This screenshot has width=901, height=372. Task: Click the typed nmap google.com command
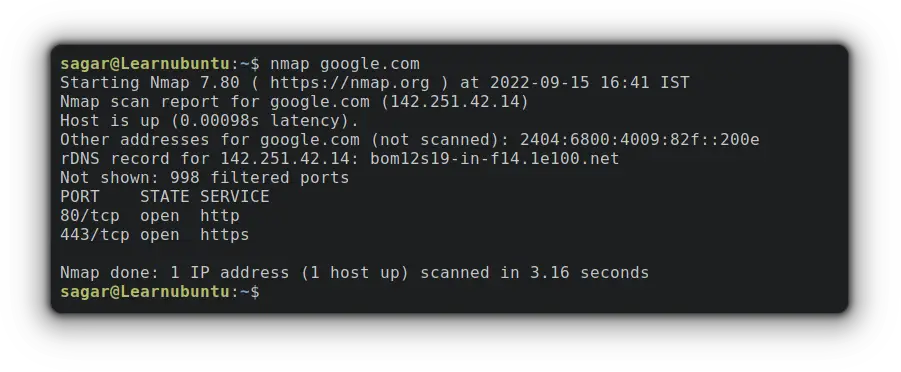pyautogui.click(x=345, y=64)
